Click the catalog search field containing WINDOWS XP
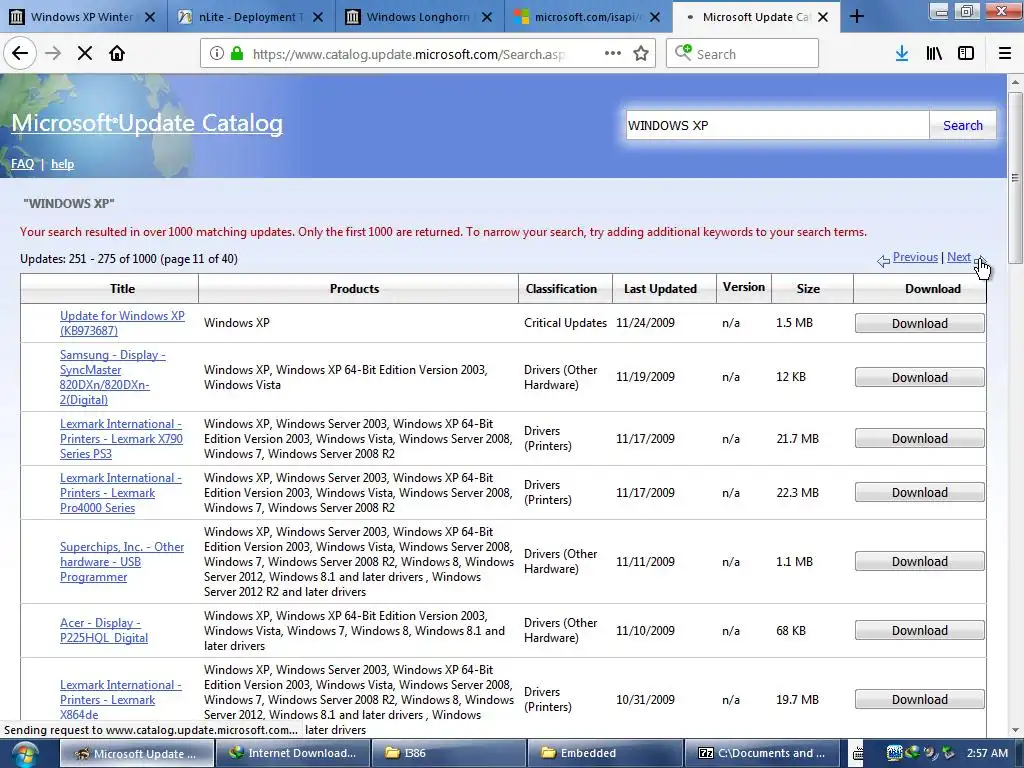 (x=777, y=125)
